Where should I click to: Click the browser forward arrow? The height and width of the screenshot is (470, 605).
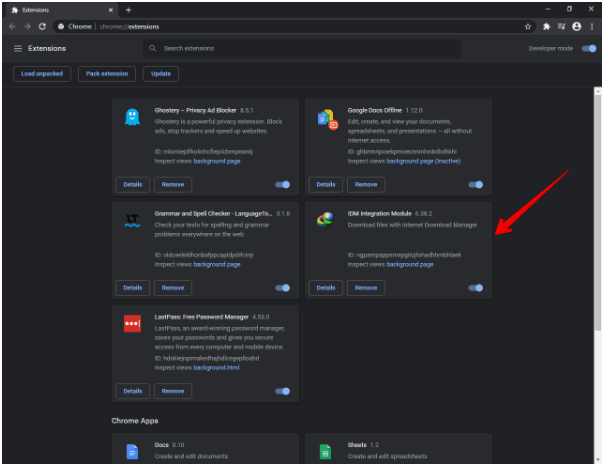[27, 26]
